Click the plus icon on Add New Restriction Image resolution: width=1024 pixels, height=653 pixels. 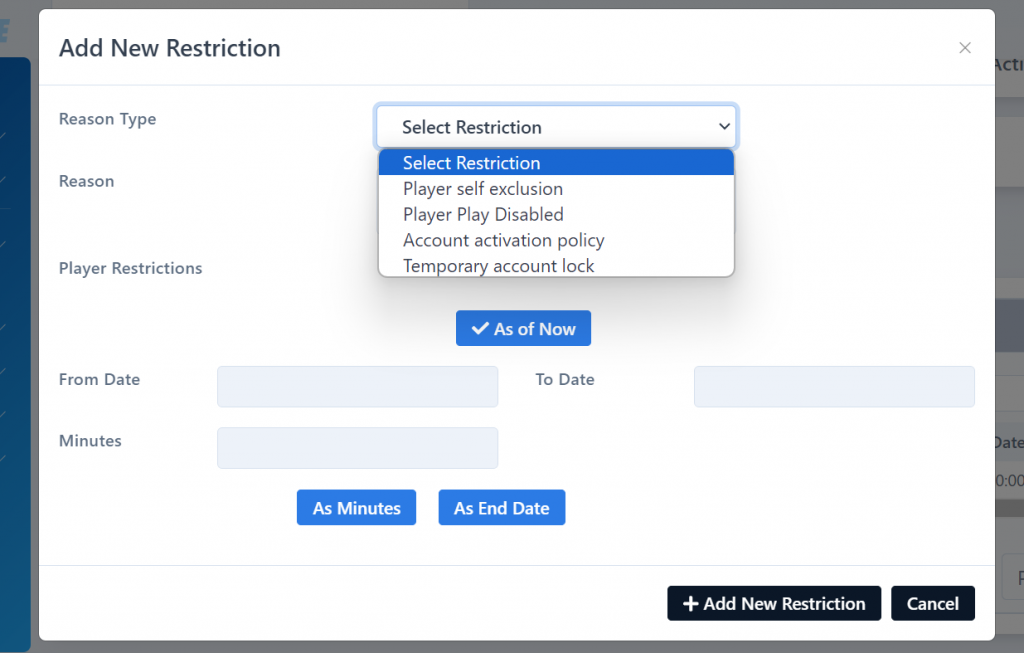(x=690, y=604)
